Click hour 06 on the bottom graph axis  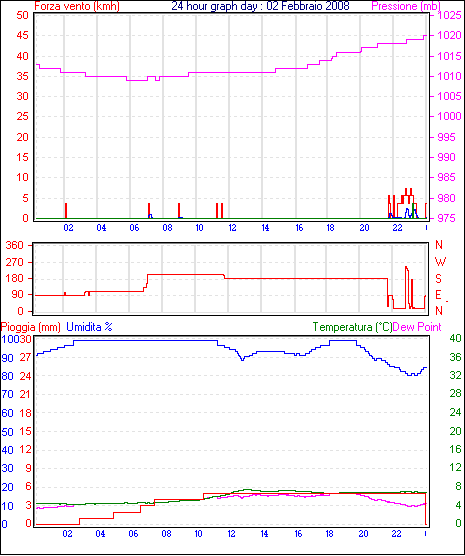[133, 534]
